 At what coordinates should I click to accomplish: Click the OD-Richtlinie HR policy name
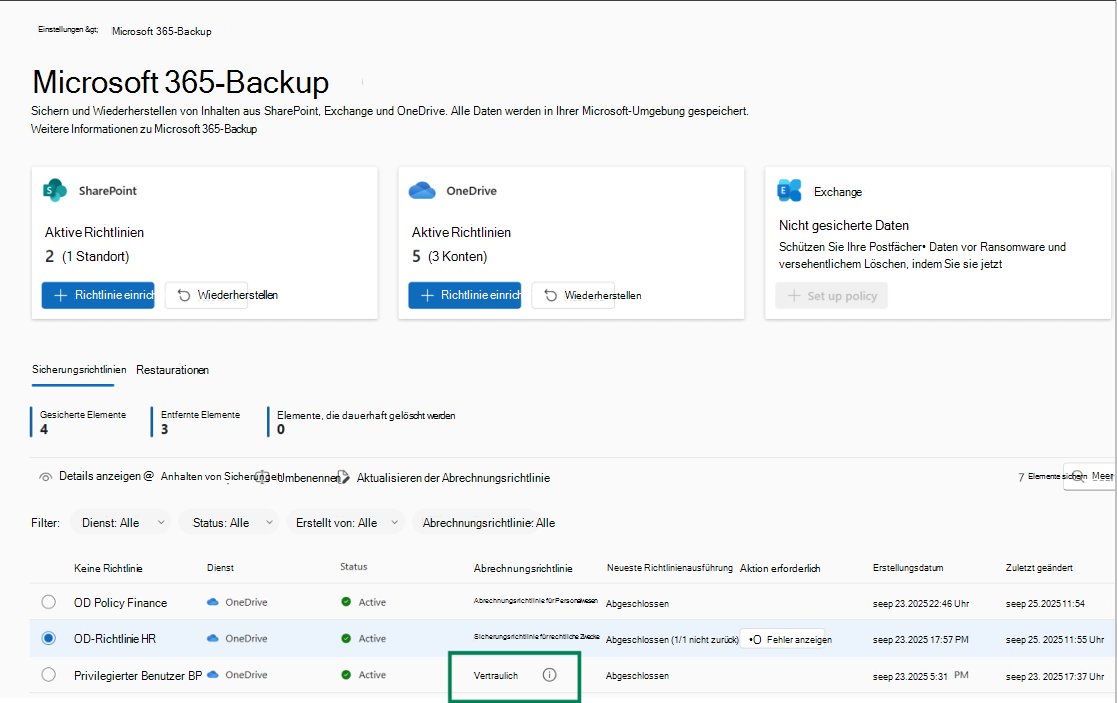115,639
